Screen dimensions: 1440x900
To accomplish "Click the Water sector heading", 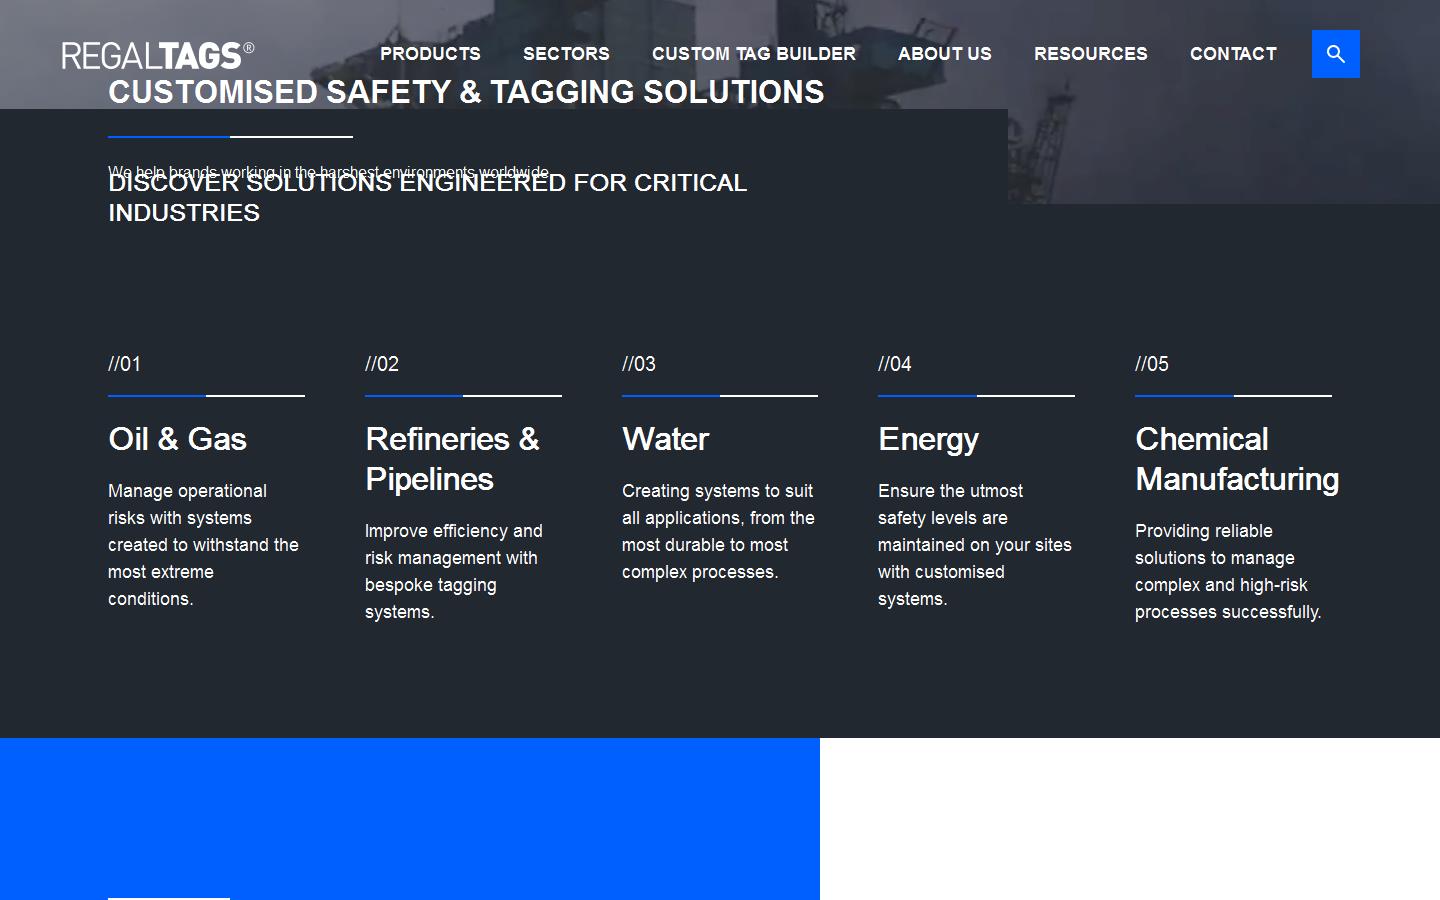I will click(665, 439).
